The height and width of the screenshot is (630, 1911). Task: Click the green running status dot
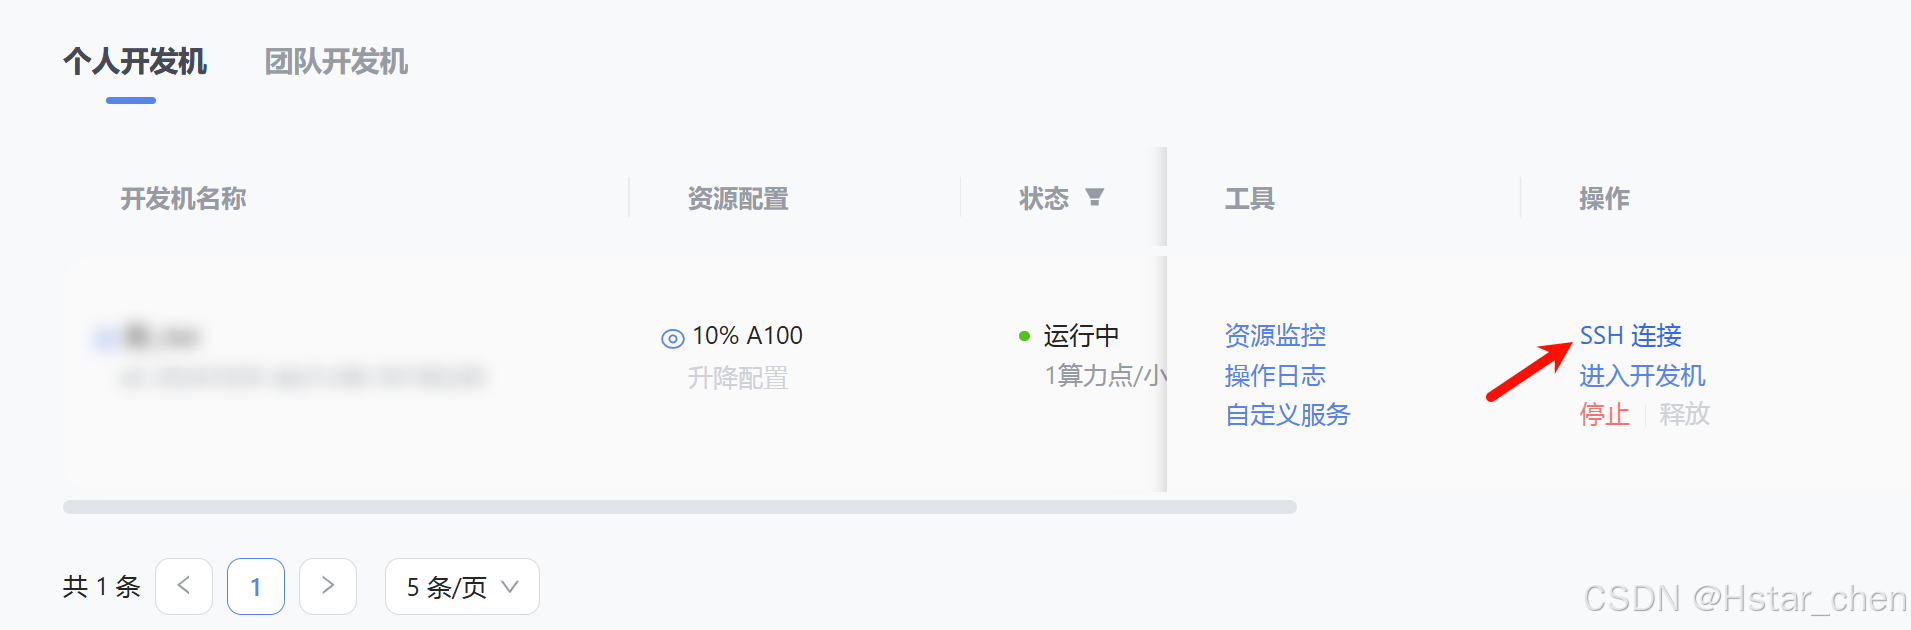pos(1022,337)
